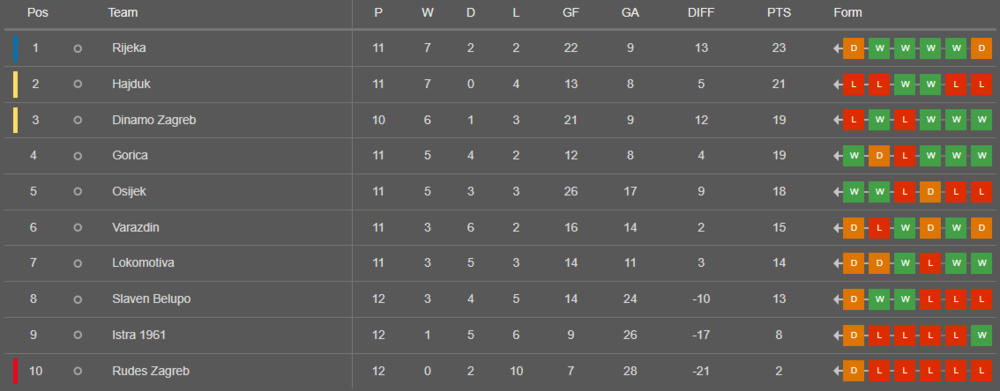Sort table by DIFF column header
This screenshot has height=391, width=1000.
click(701, 13)
